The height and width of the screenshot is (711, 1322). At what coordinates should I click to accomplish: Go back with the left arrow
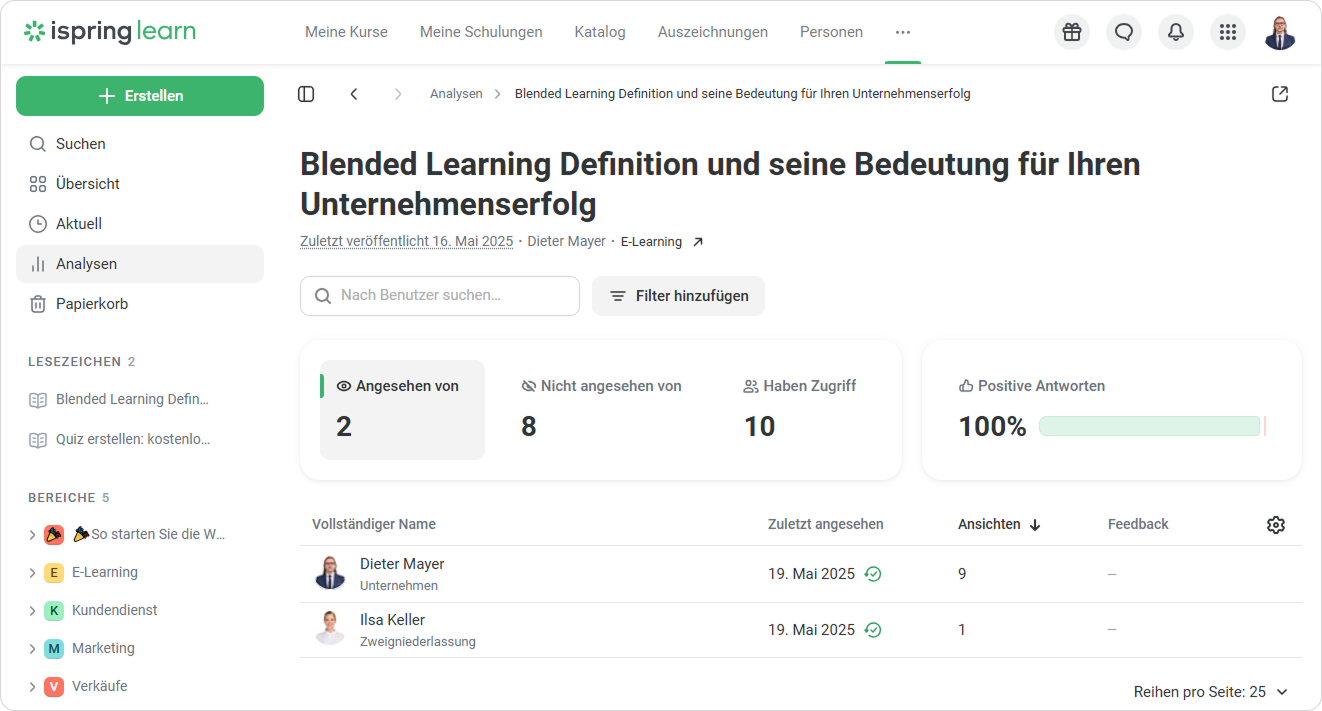(x=354, y=94)
